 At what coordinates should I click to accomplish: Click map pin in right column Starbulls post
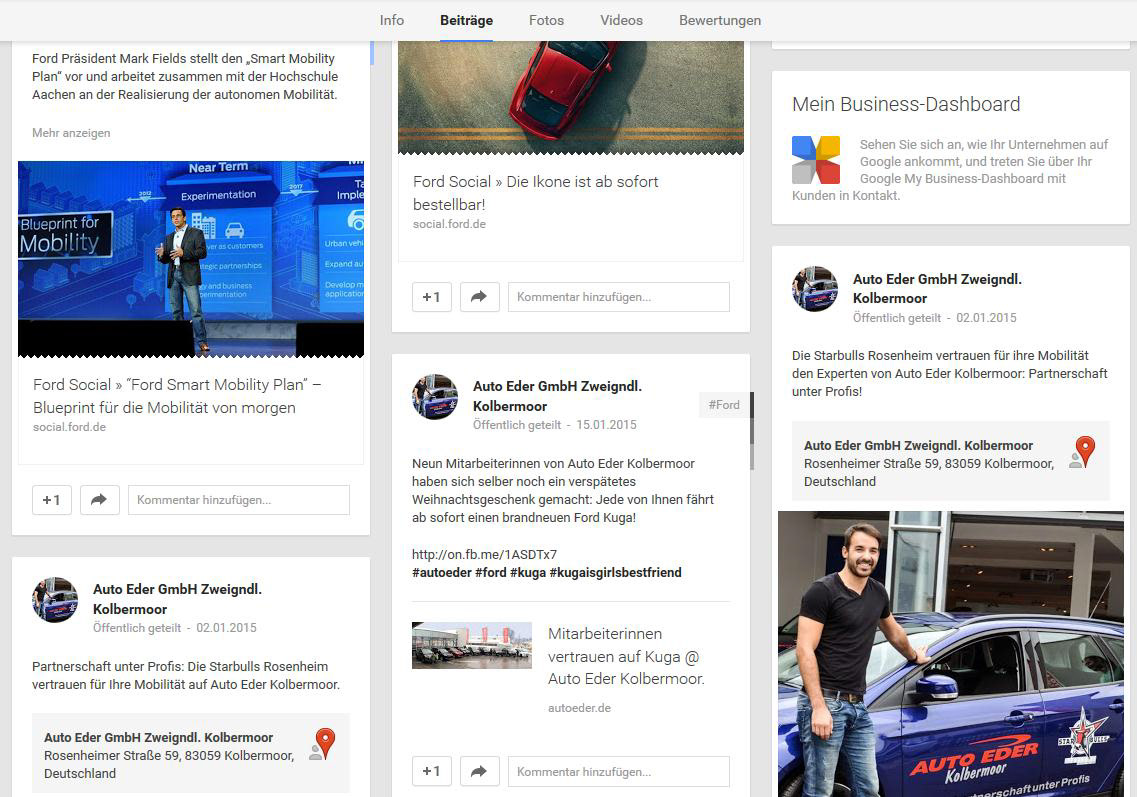(1084, 452)
